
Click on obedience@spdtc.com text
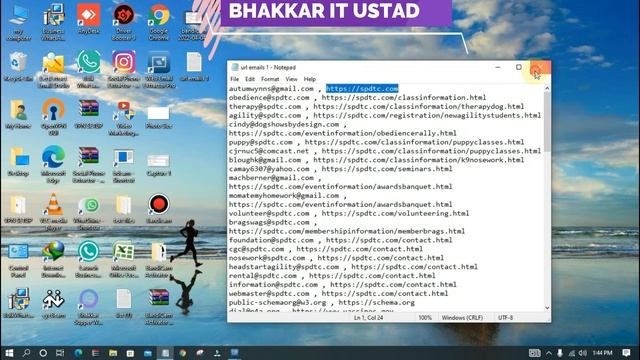point(269,98)
